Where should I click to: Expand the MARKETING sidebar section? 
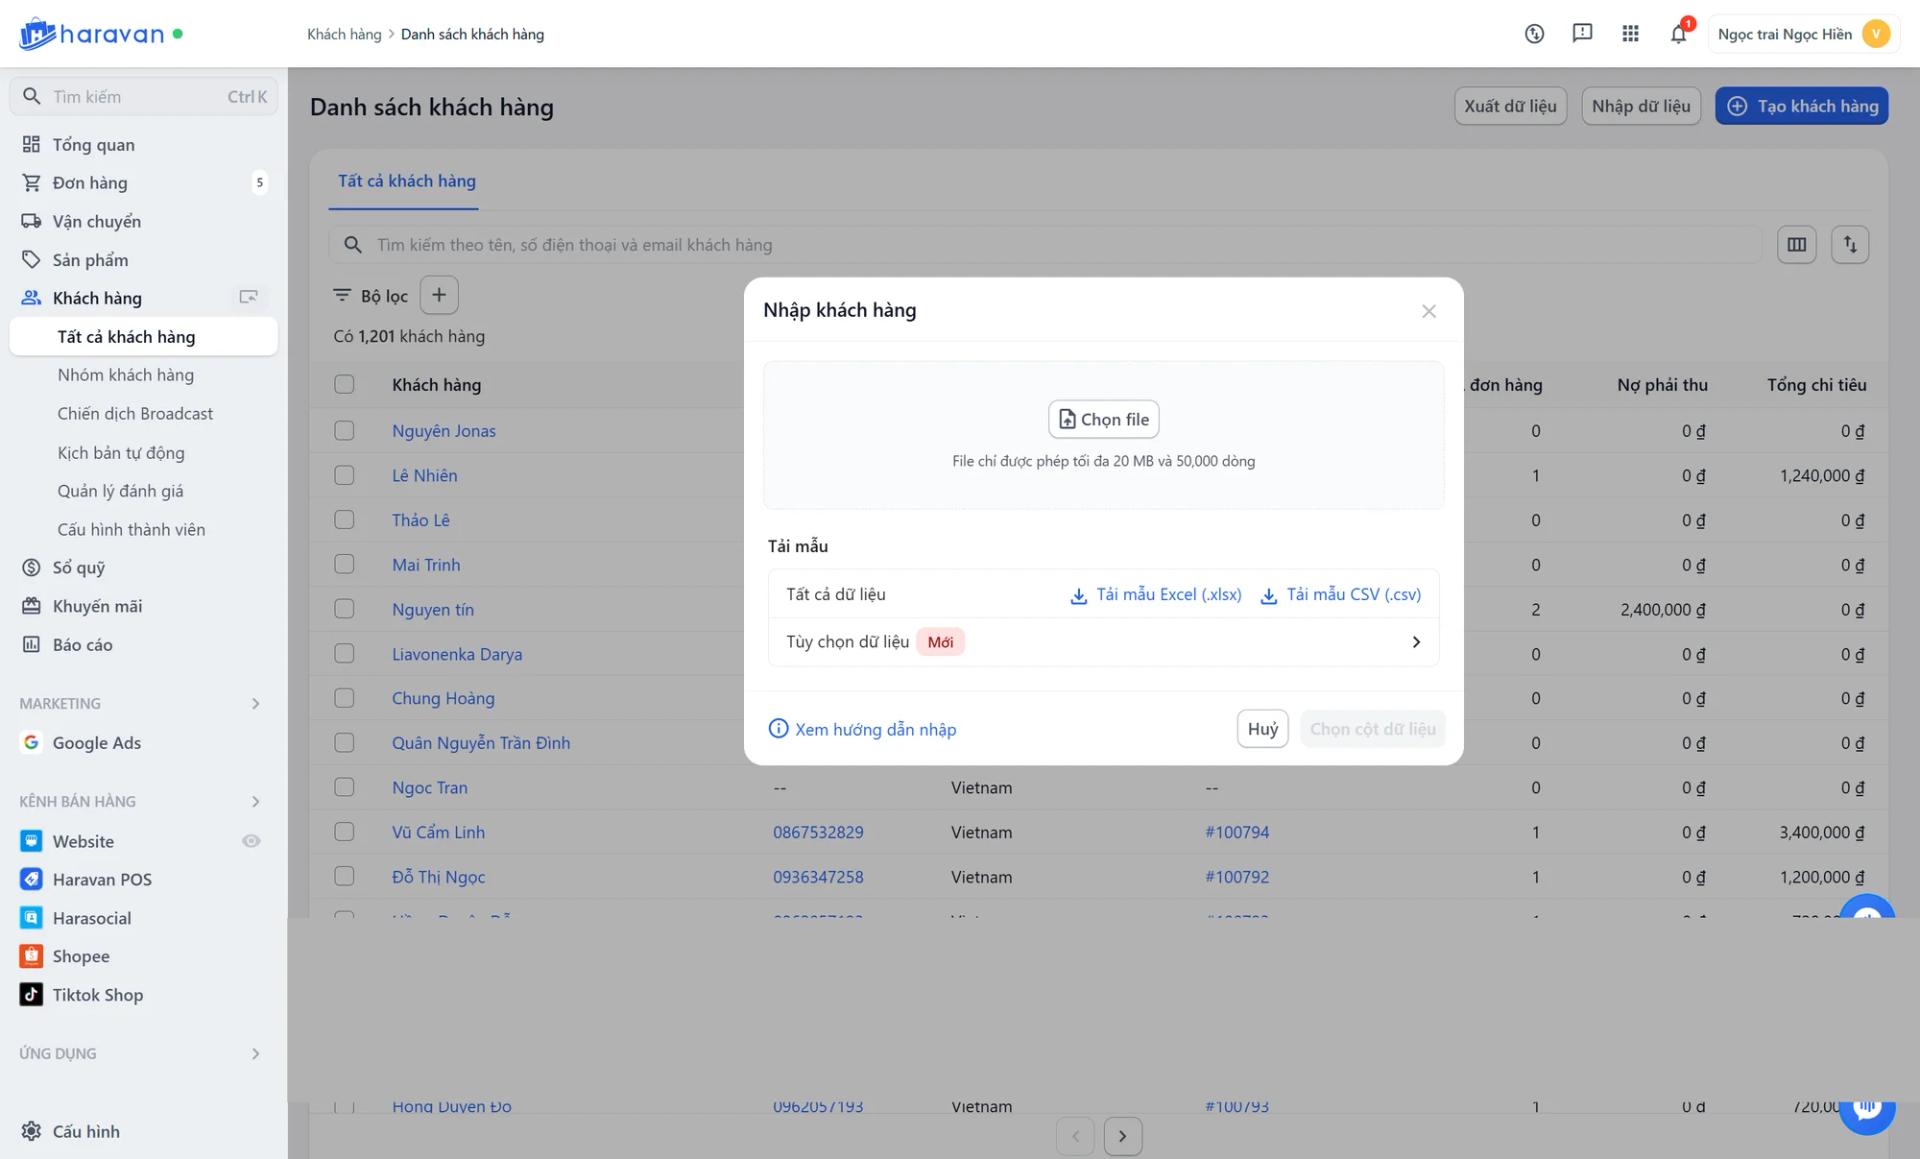(255, 704)
